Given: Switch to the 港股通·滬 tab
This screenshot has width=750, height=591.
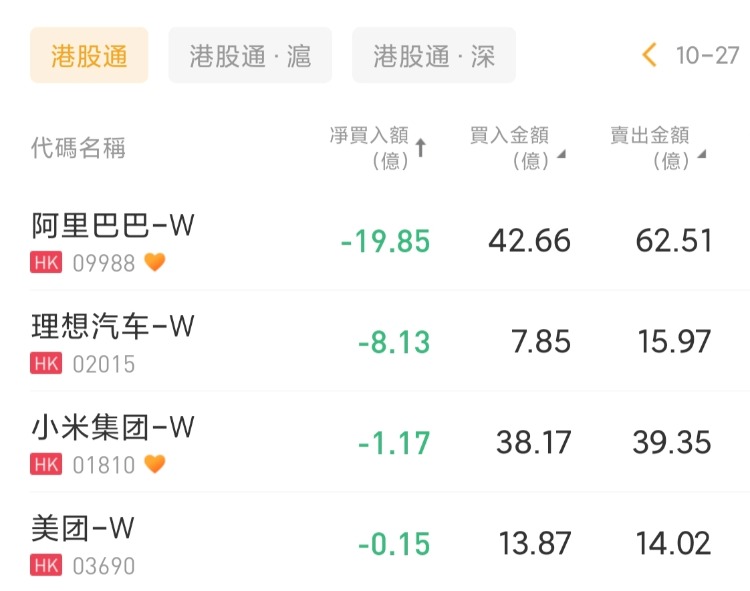Looking at the screenshot, I should pos(250,55).
